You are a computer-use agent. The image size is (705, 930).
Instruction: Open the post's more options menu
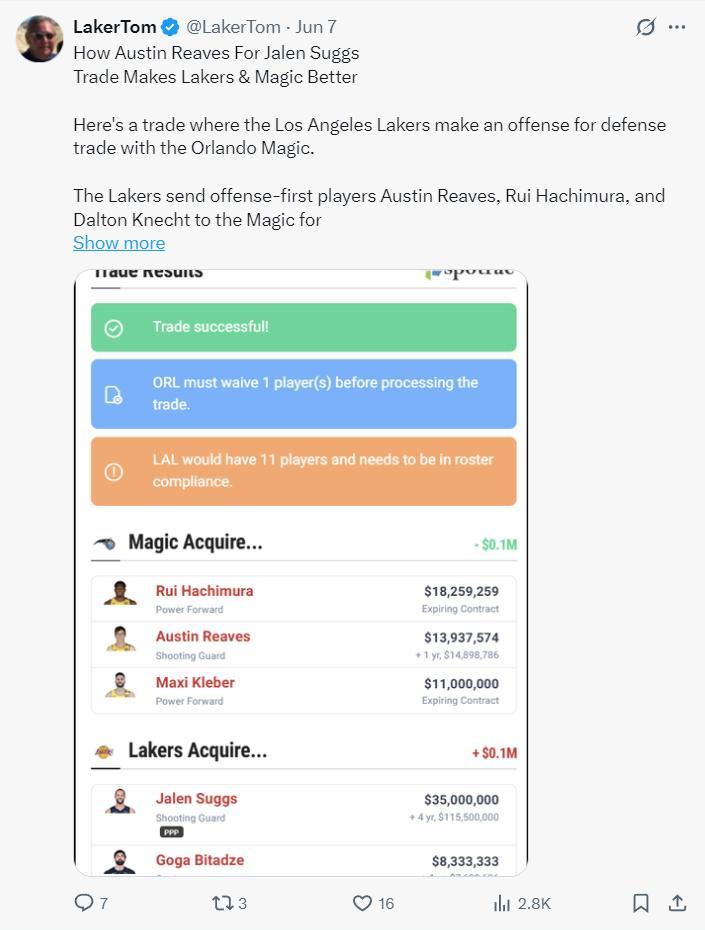[x=677, y=27]
